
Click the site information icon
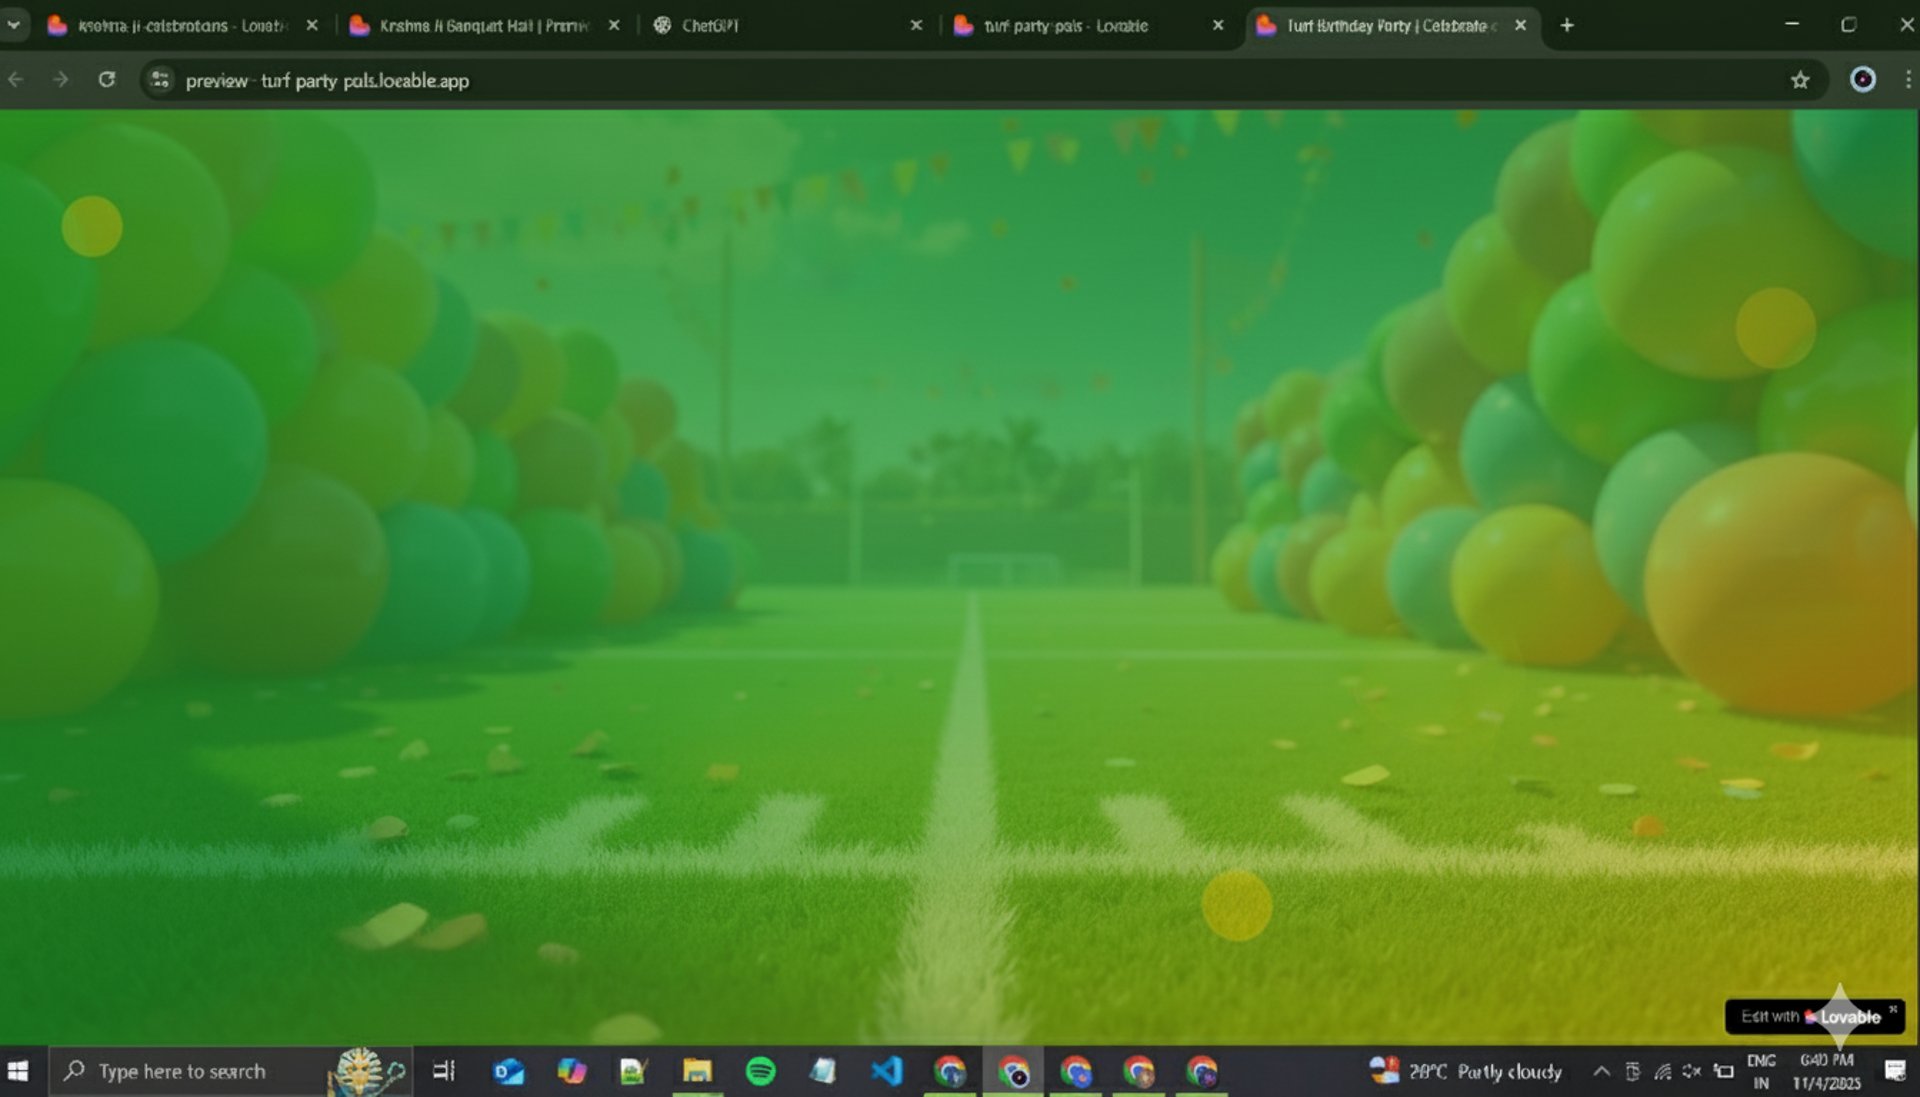pos(160,80)
